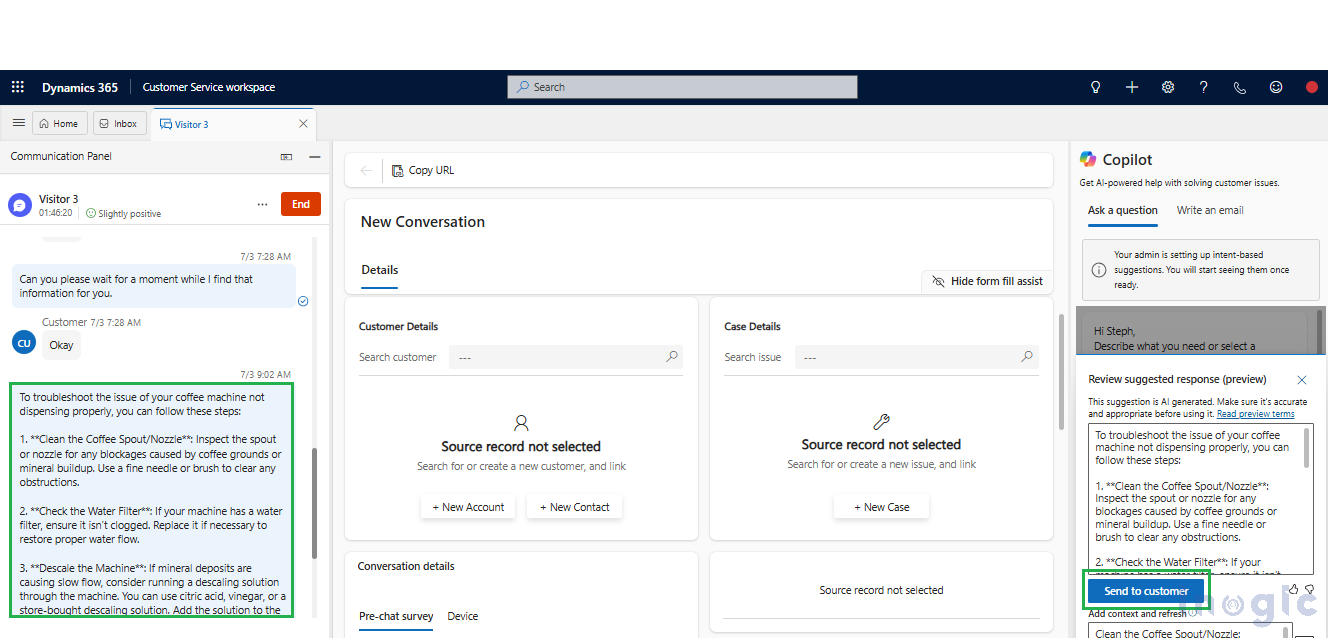The image size is (1328, 638).
Task: Click the back arrow beside Copy URL
Action: [x=366, y=171]
